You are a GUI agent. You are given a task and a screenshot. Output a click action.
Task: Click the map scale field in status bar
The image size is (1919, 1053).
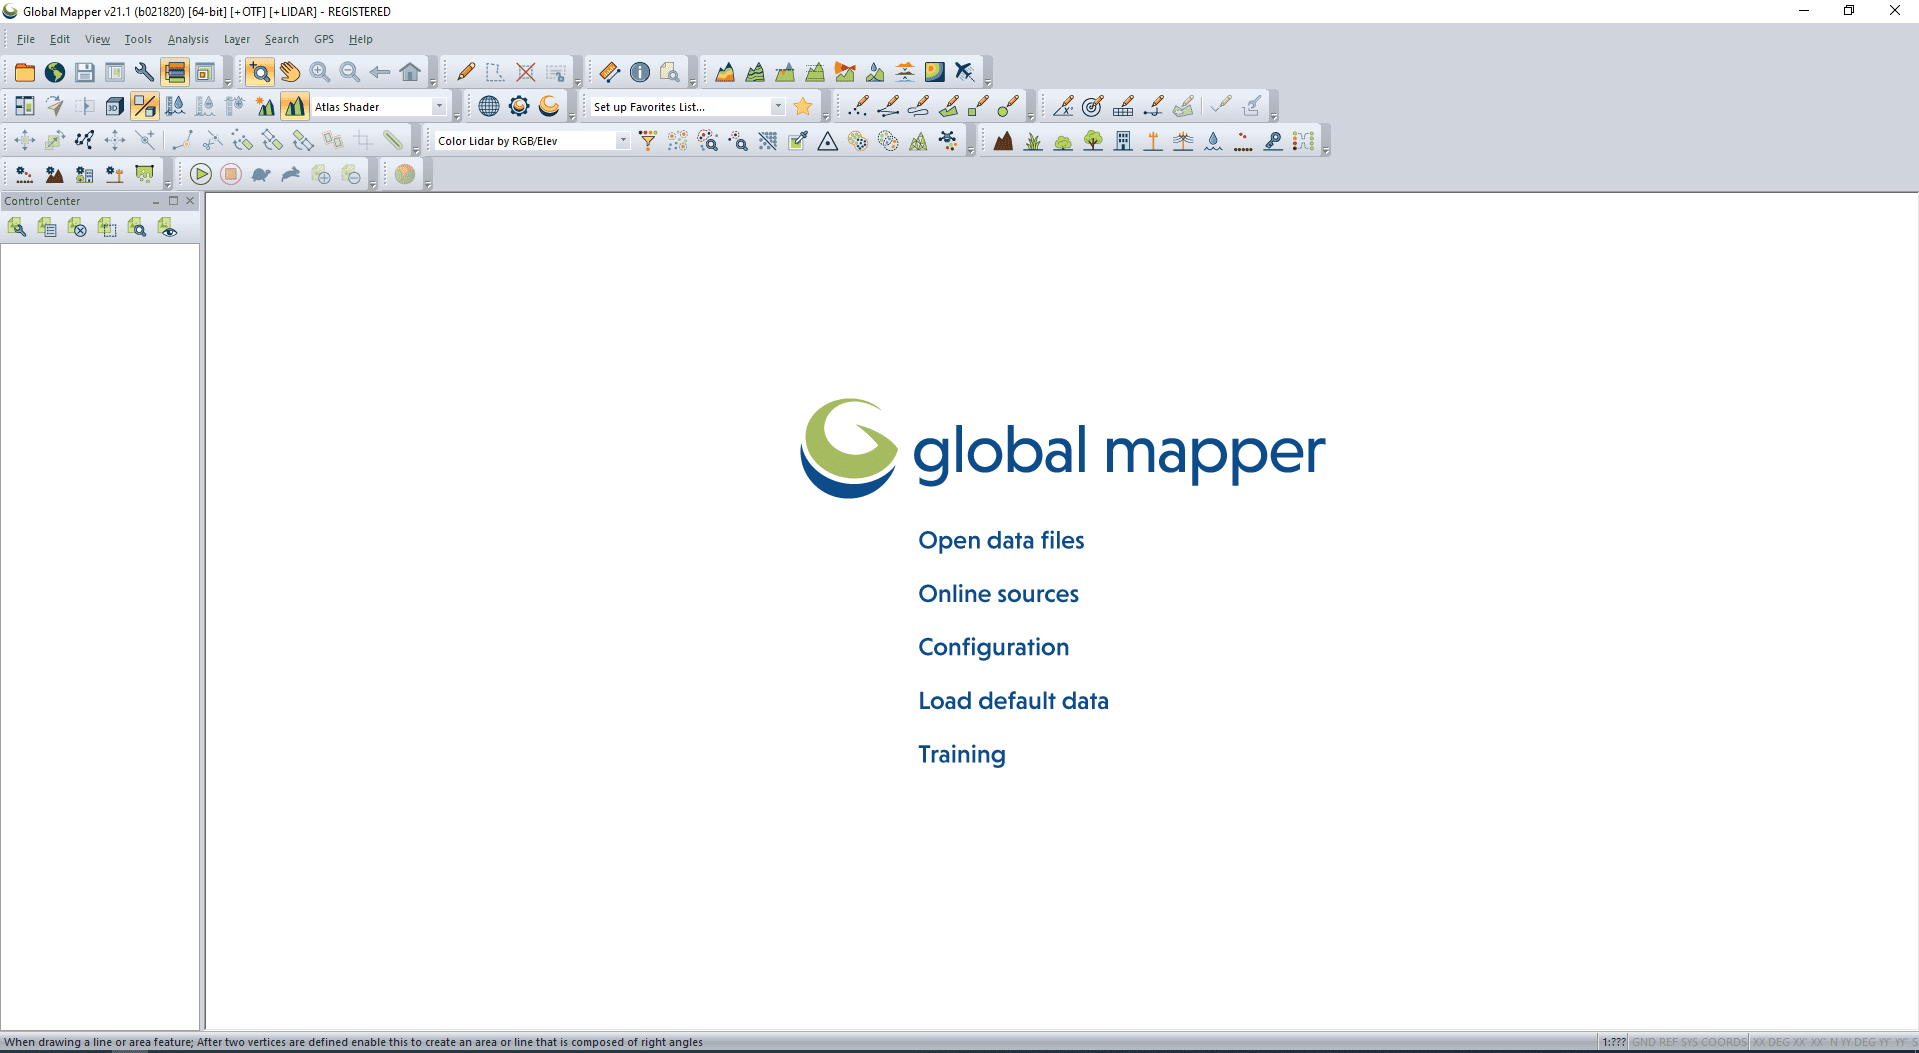(x=1612, y=1041)
